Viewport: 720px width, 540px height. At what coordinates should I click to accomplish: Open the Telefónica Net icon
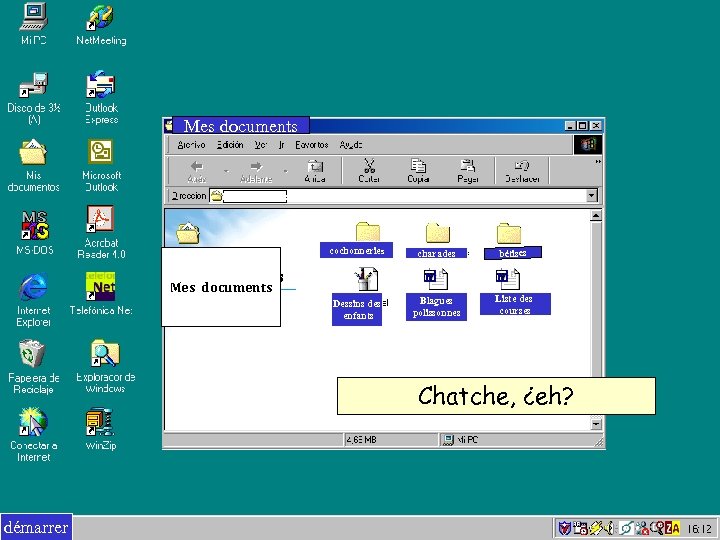[101, 294]
